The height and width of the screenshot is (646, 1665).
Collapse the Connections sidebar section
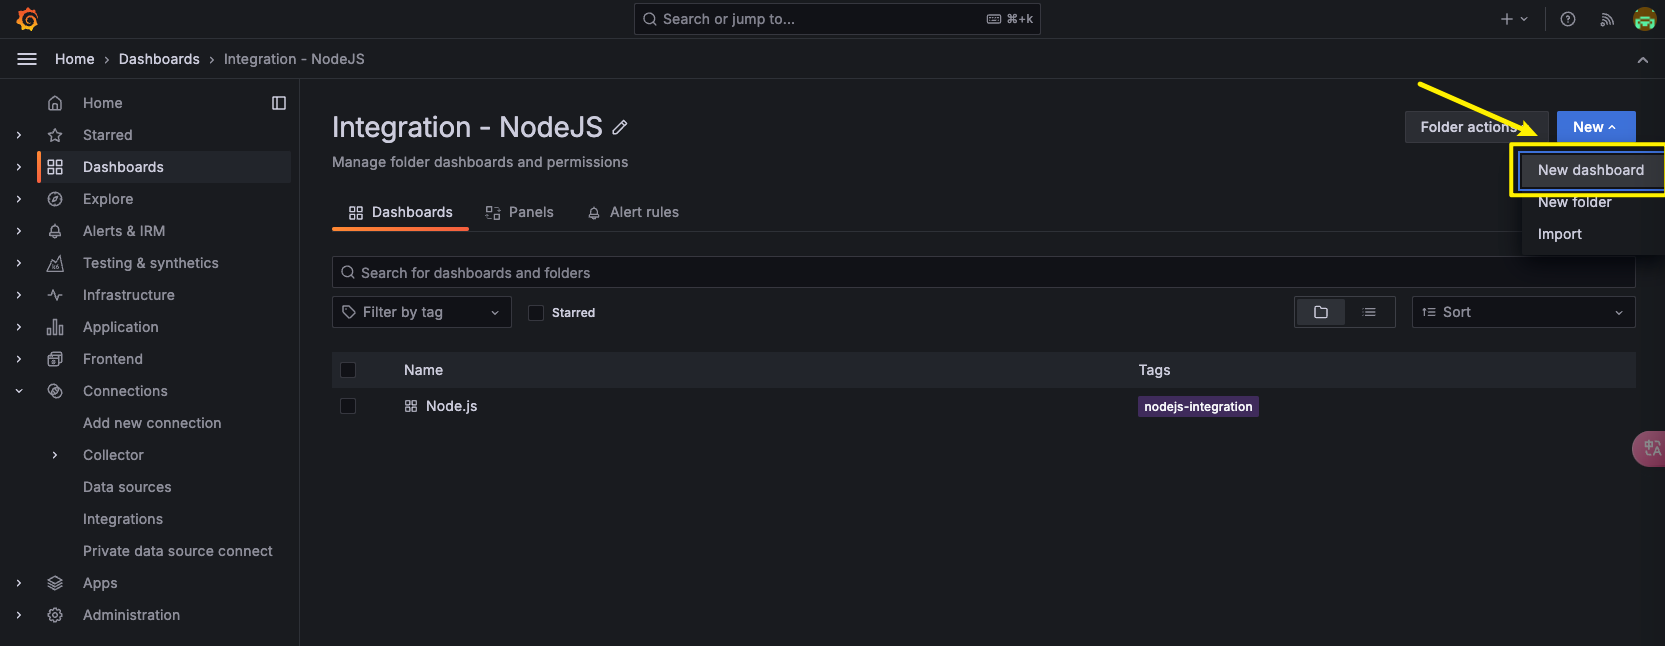(19, 391)
